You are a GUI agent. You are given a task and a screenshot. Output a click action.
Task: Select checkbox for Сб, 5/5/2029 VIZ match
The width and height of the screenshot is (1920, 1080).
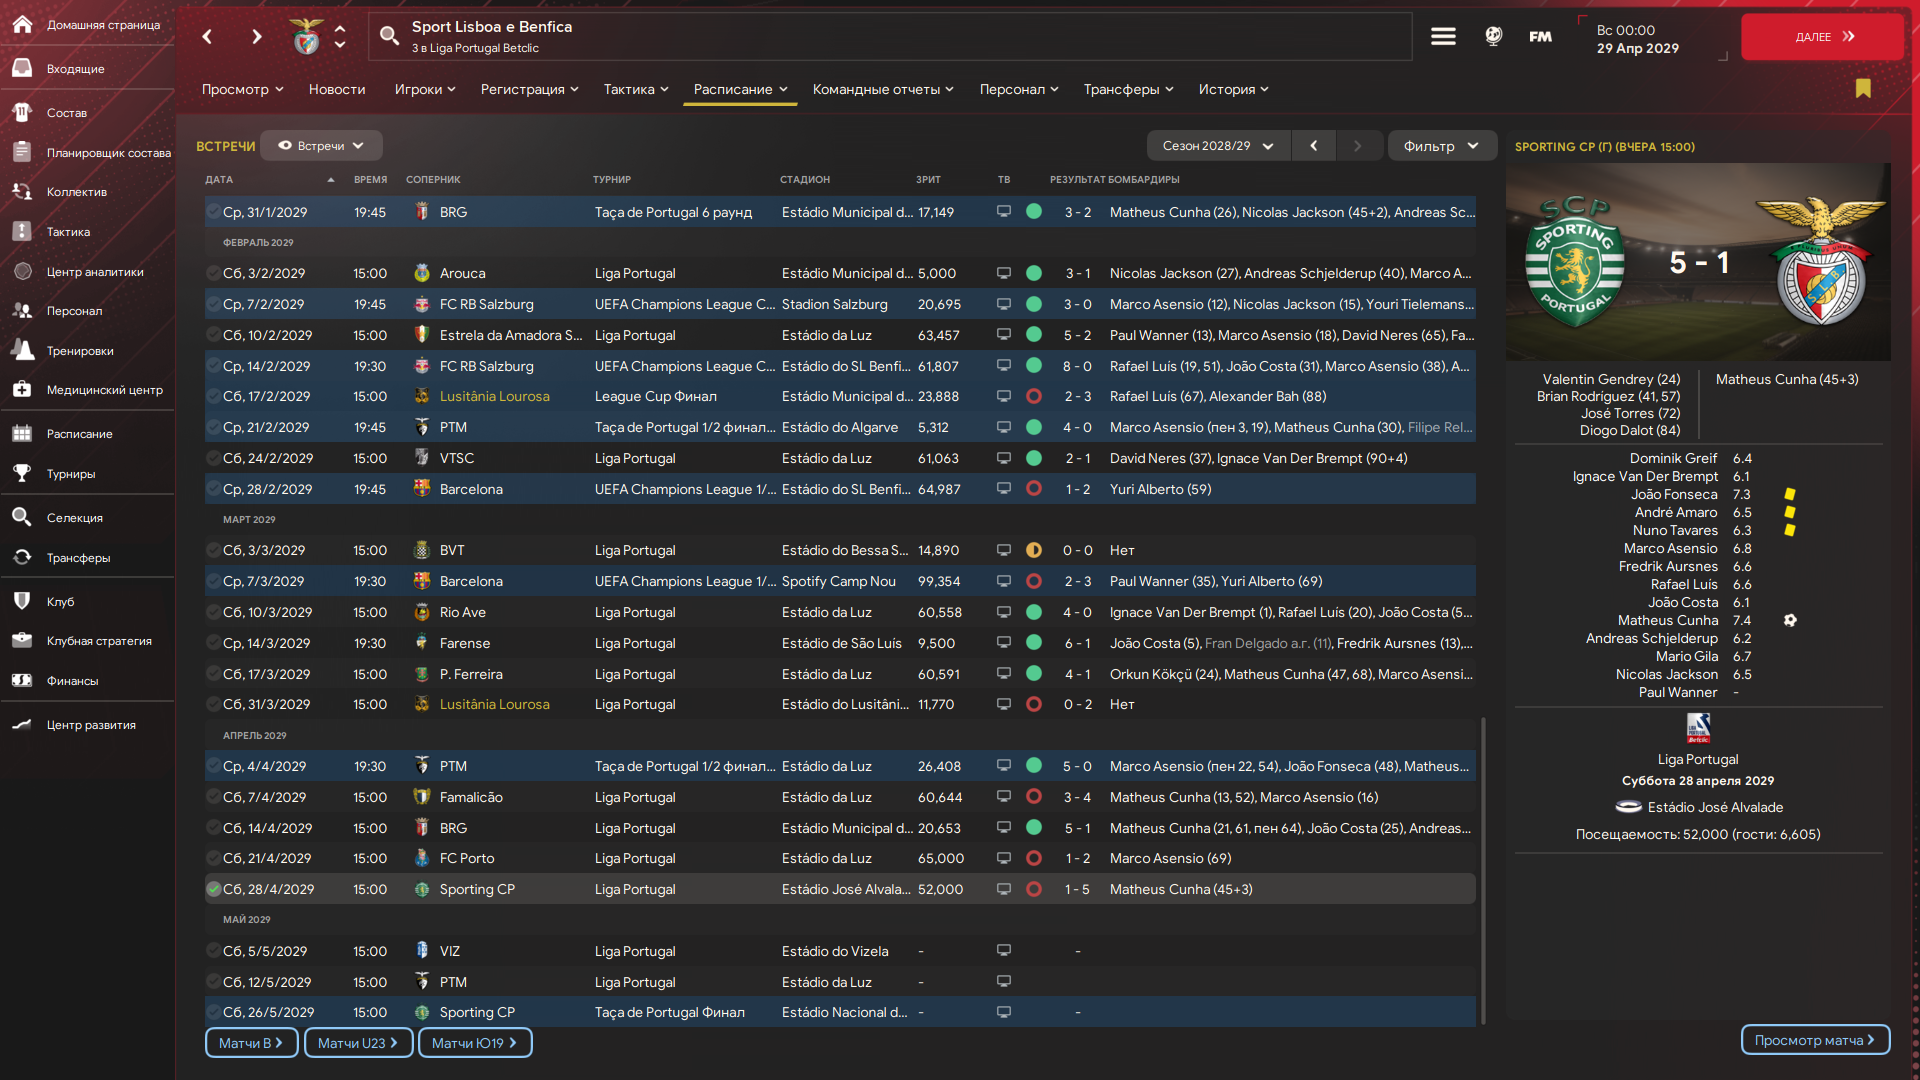coord(213,951)
